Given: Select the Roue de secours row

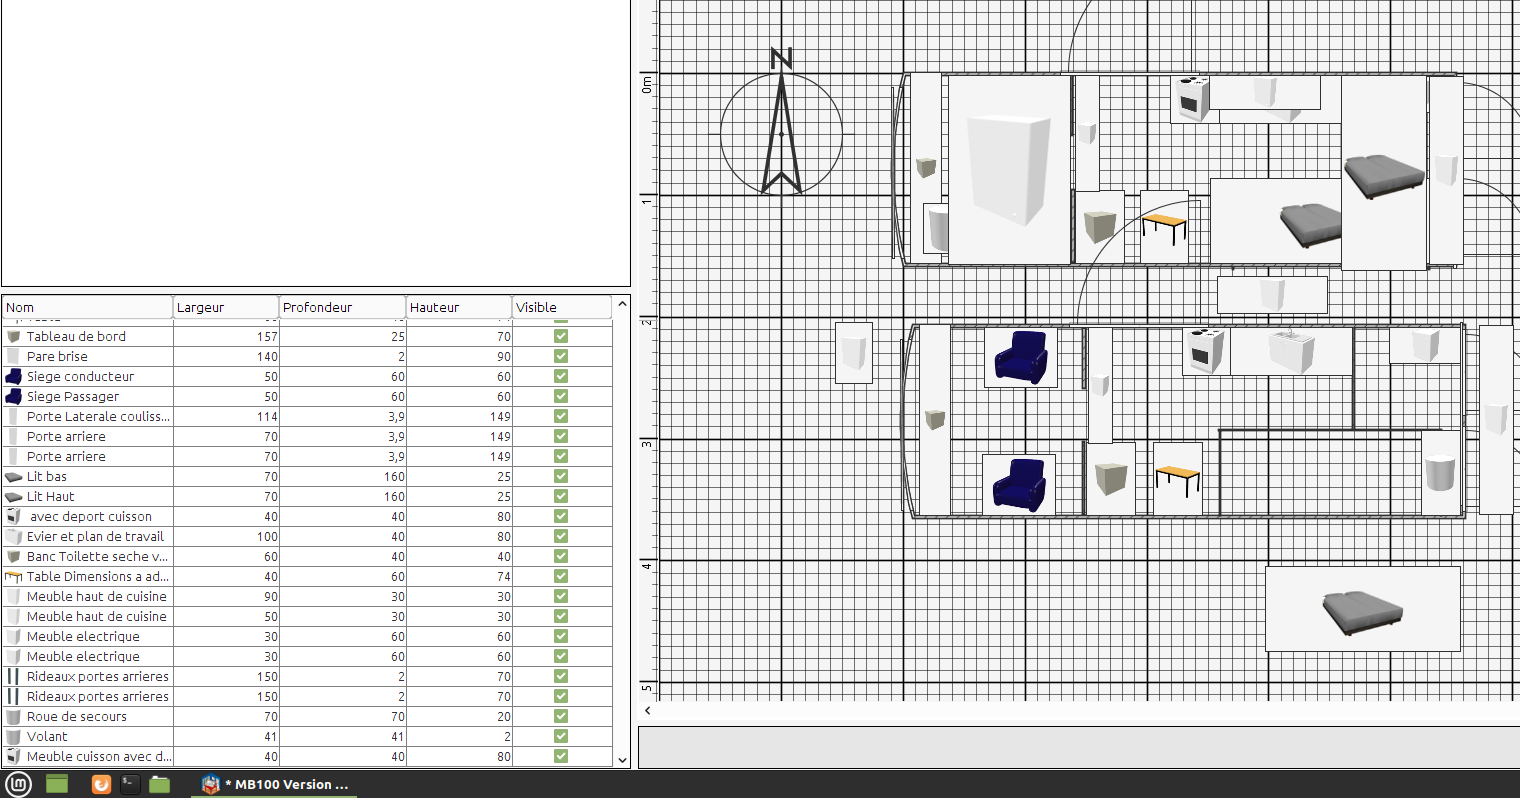Looking at the screenshot, I should pos(77,717).
